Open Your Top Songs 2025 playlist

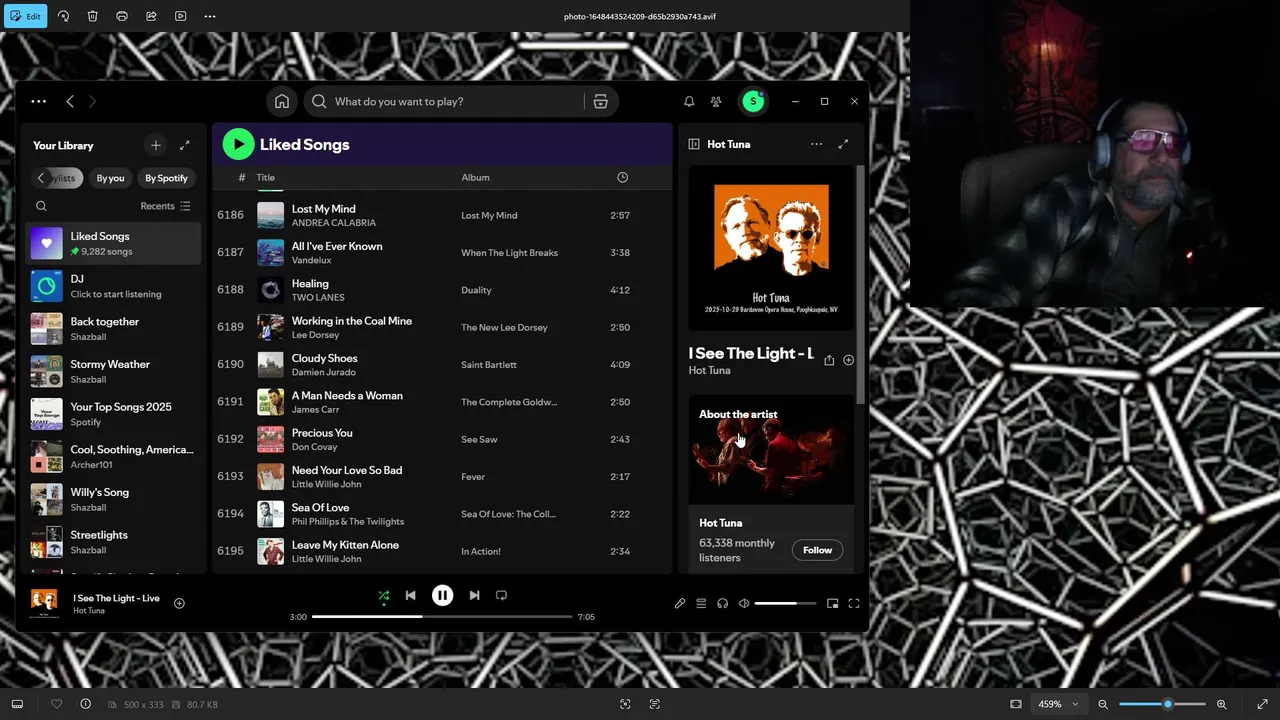pyautogui.click(x=113, y=414)
